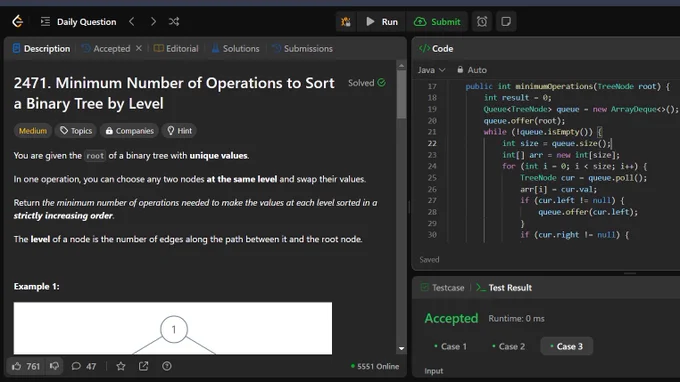Image resolution: width=680 pixels, height=382 pixels.
Task: Open the 47 comments discussion
Action: [84, 366]
